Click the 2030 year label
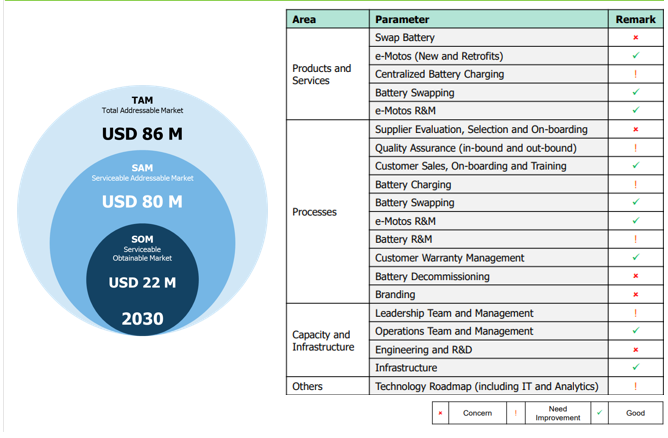Screen dimensions: 668x438 (142, 319)
